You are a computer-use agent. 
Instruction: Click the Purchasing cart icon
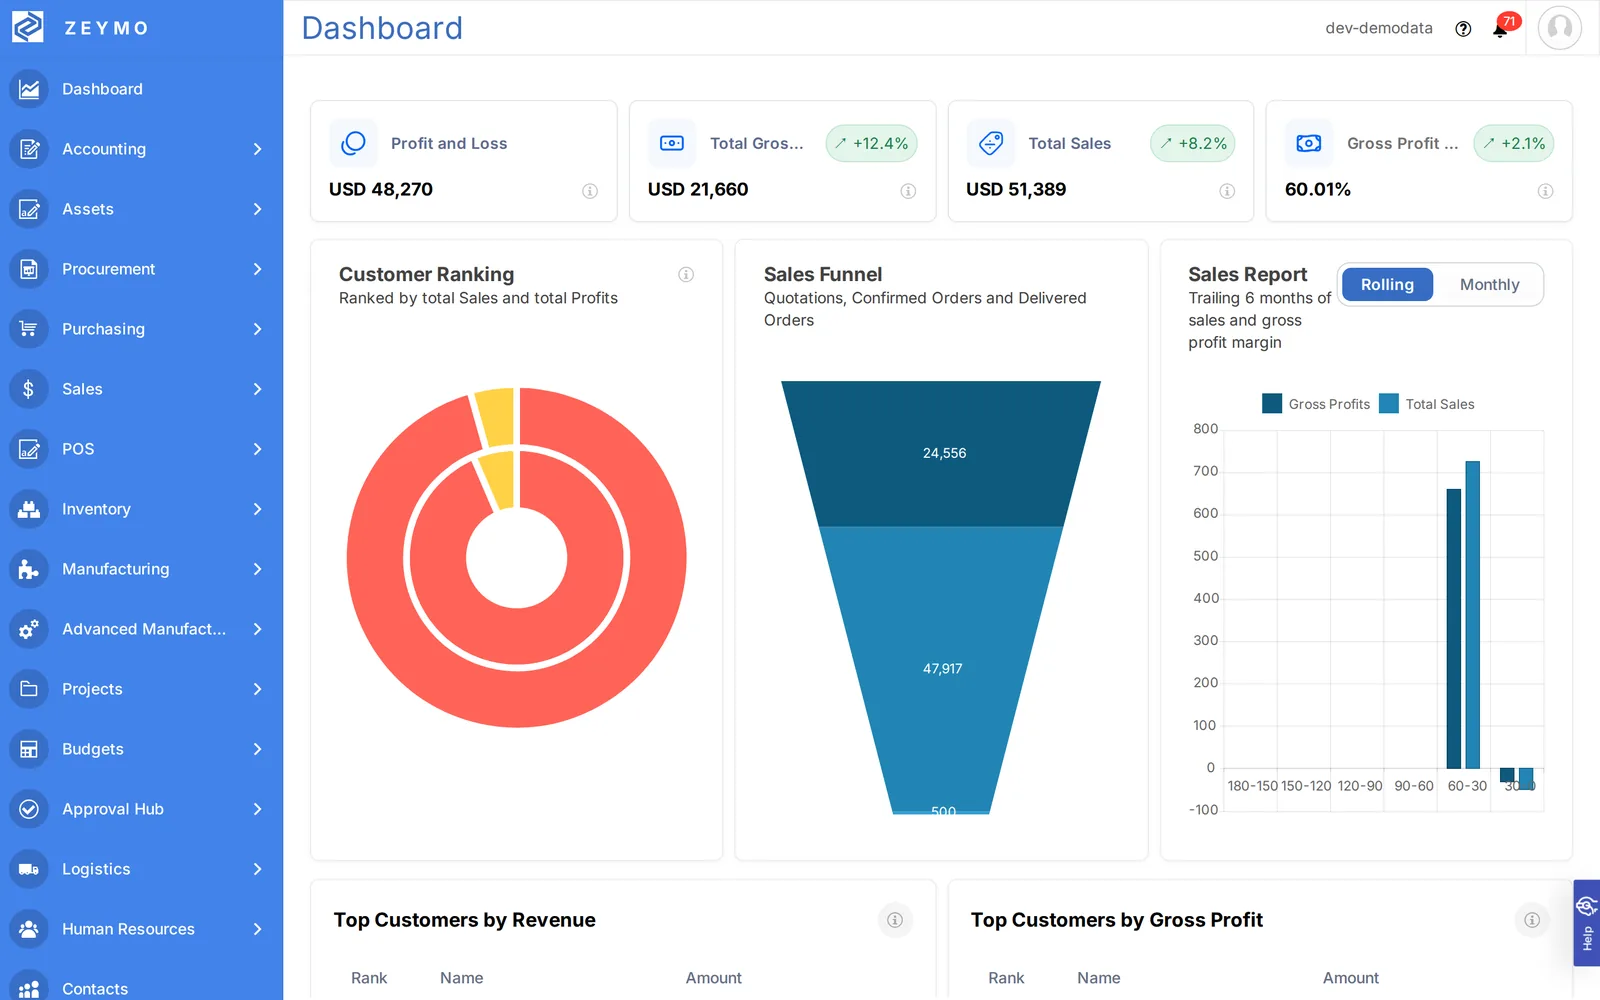coord(29,329)
